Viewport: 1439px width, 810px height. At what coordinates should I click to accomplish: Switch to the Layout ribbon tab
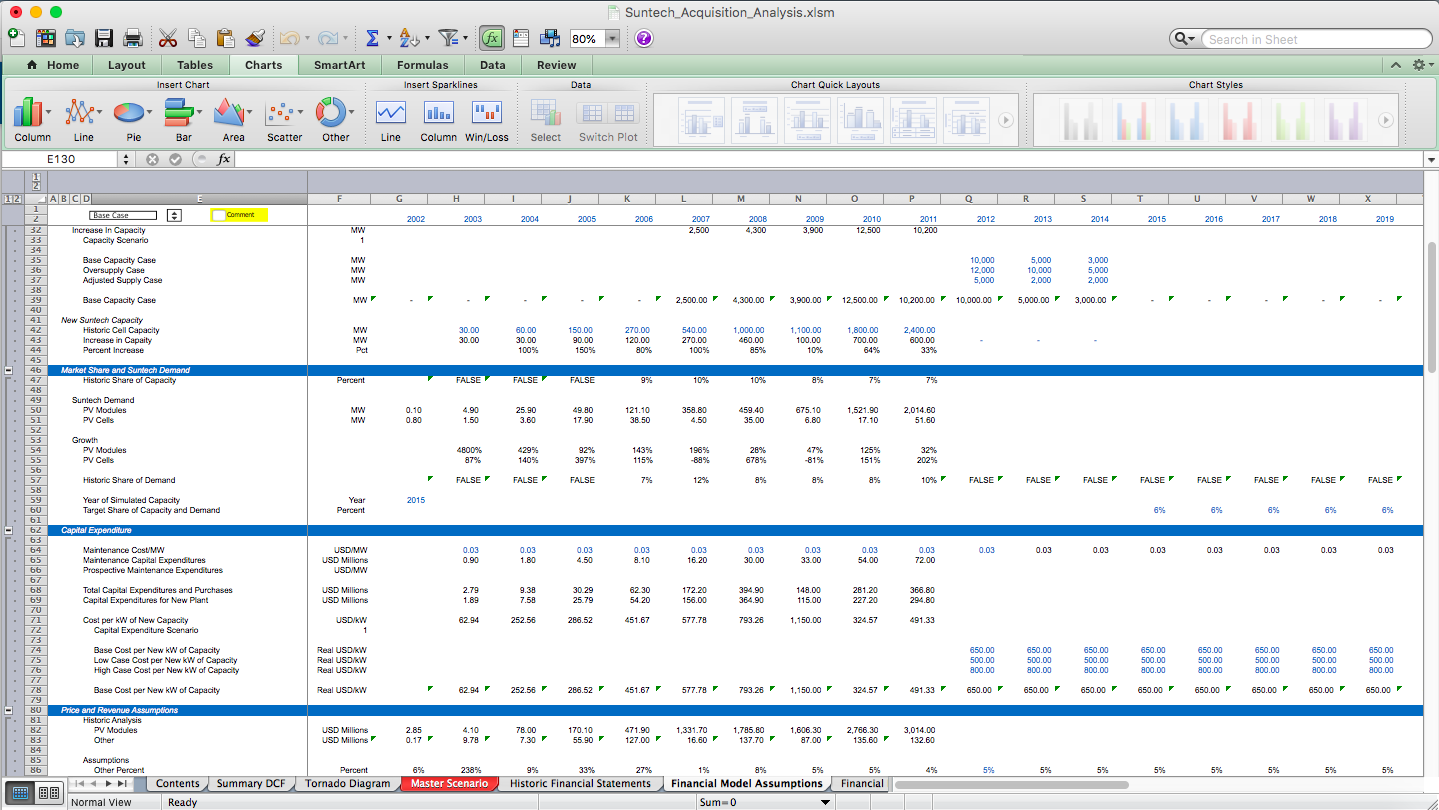pos(127,65)
